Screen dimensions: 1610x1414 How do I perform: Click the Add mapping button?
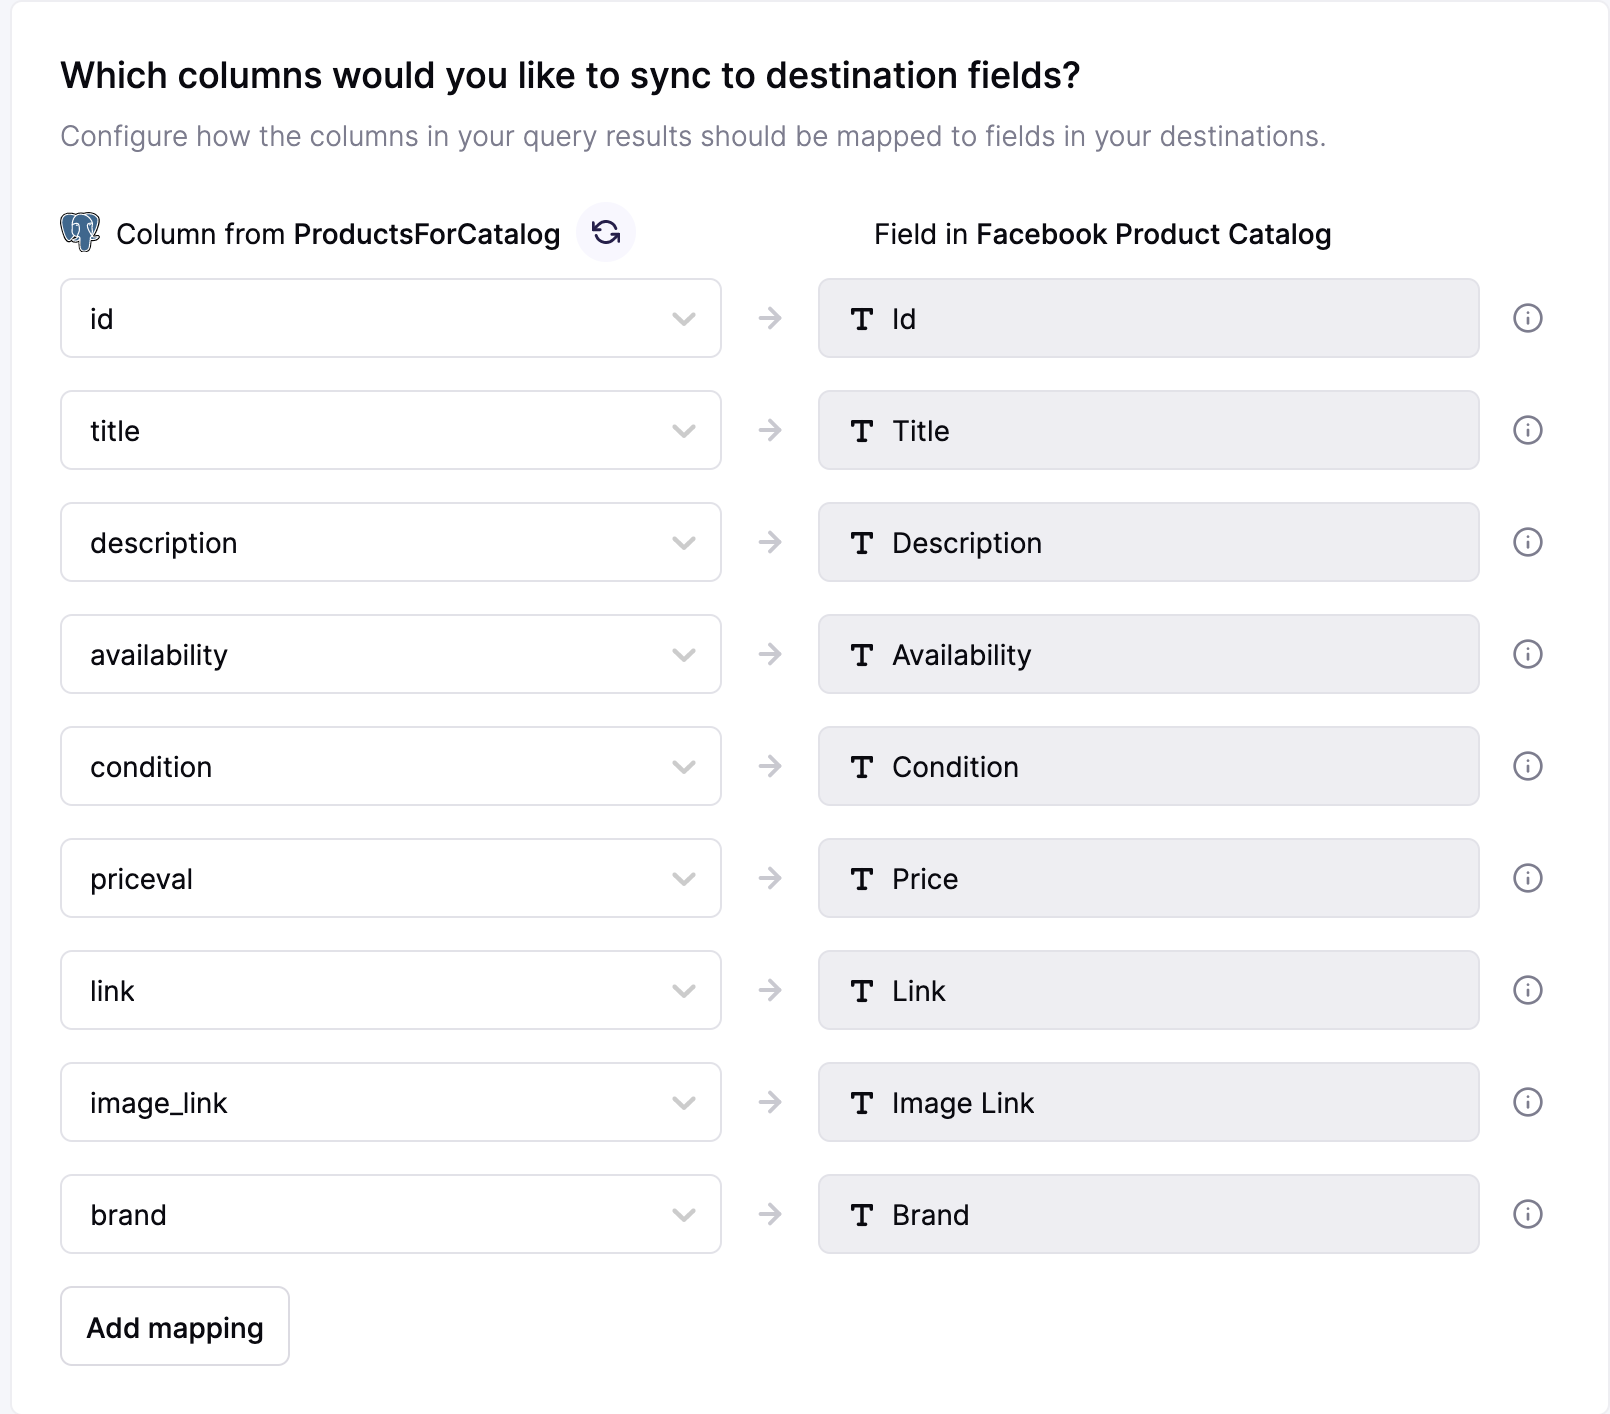point(175,1326)
